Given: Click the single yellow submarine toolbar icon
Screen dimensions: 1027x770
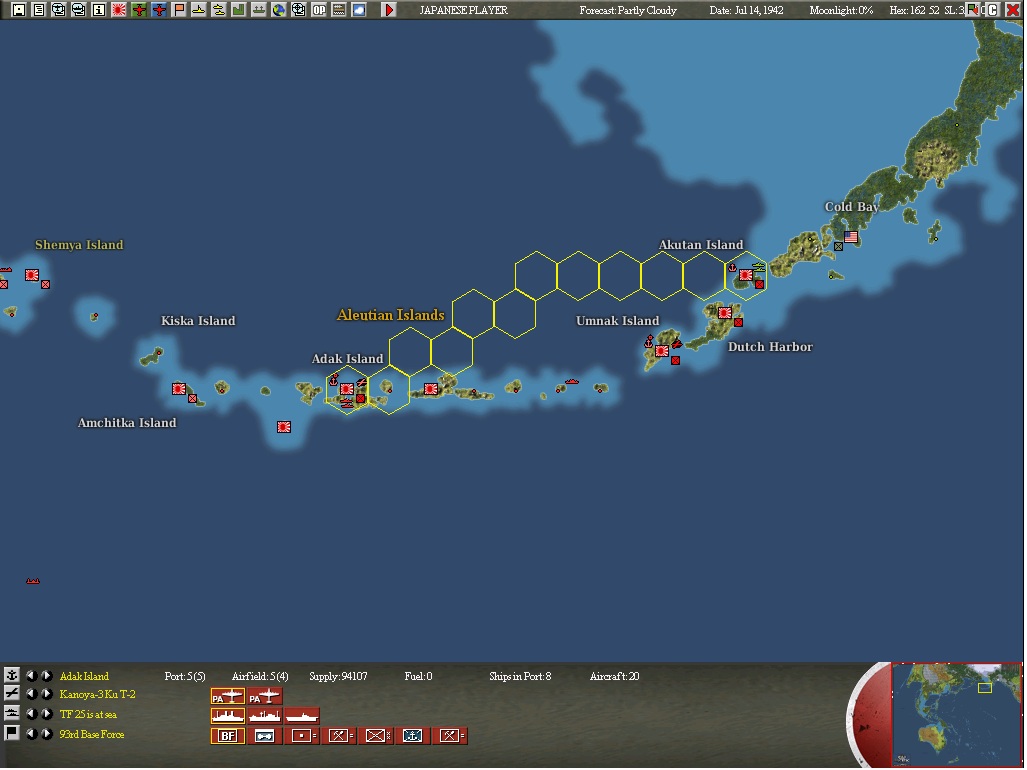Looking at the screenshot, I should 198,10.
